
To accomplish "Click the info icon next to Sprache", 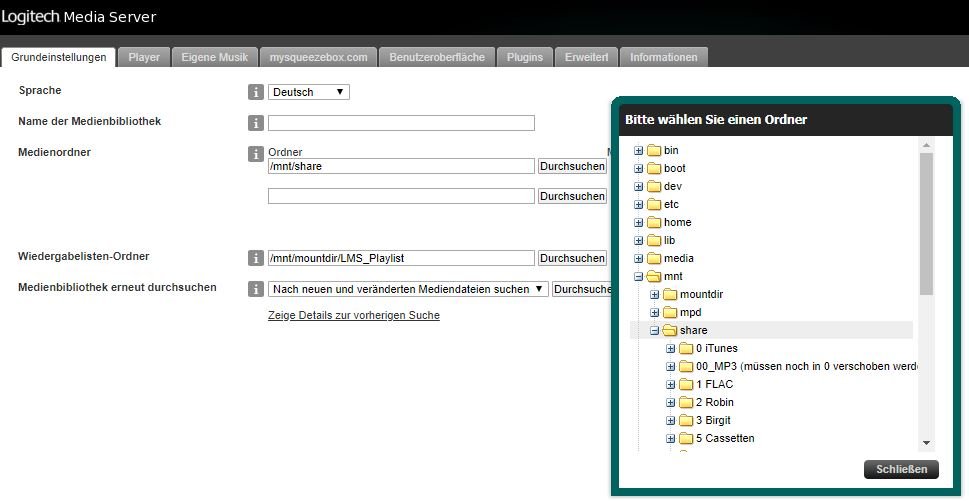I will point(255,92).
